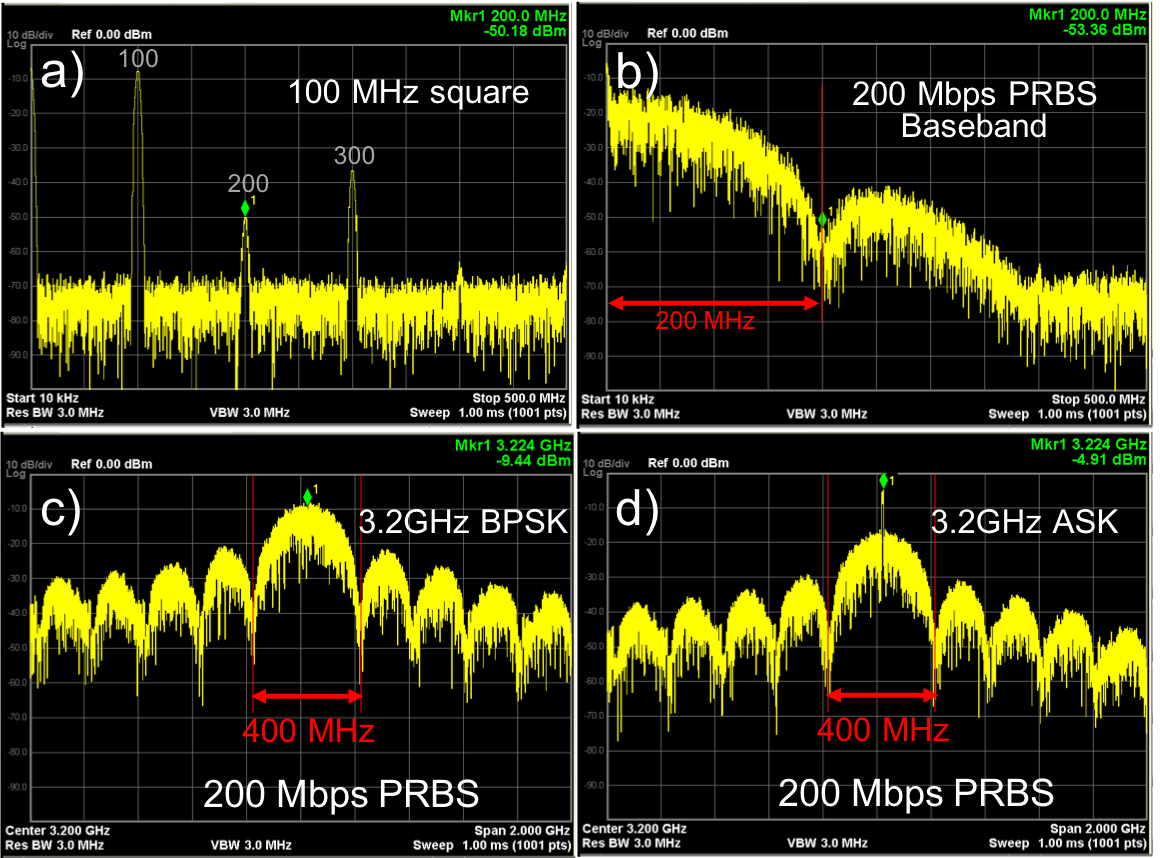Select marker 1 diamond atop the ASK carrier spike

coord(883,481)
